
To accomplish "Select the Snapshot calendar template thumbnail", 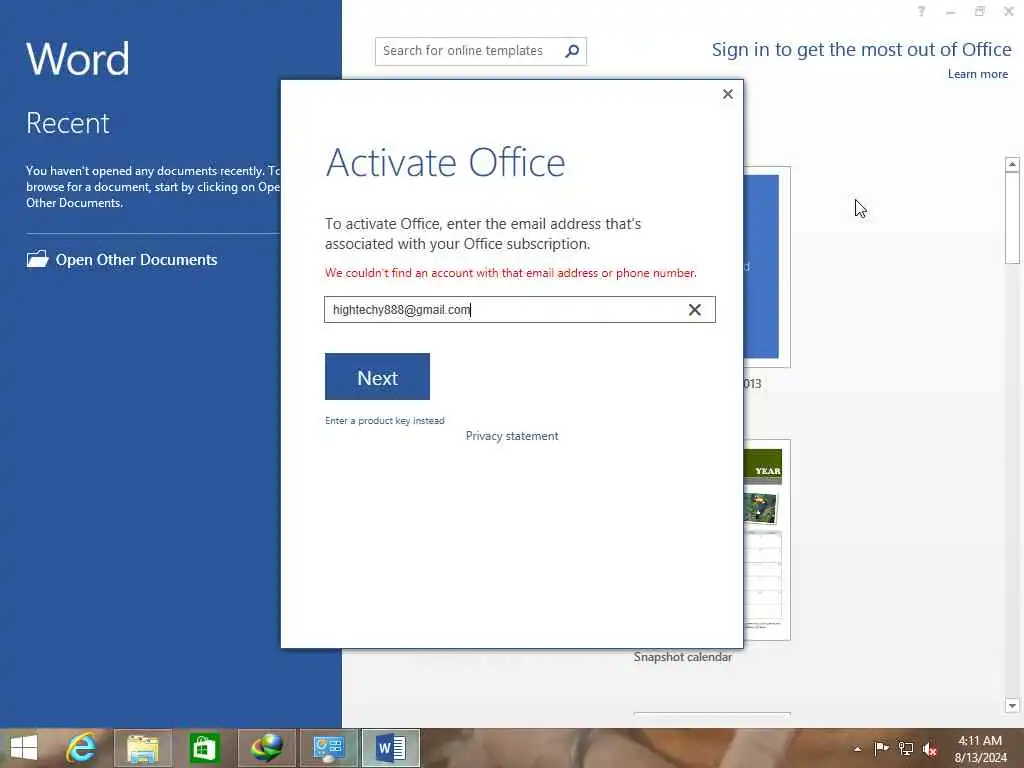I will pos(767,540).
